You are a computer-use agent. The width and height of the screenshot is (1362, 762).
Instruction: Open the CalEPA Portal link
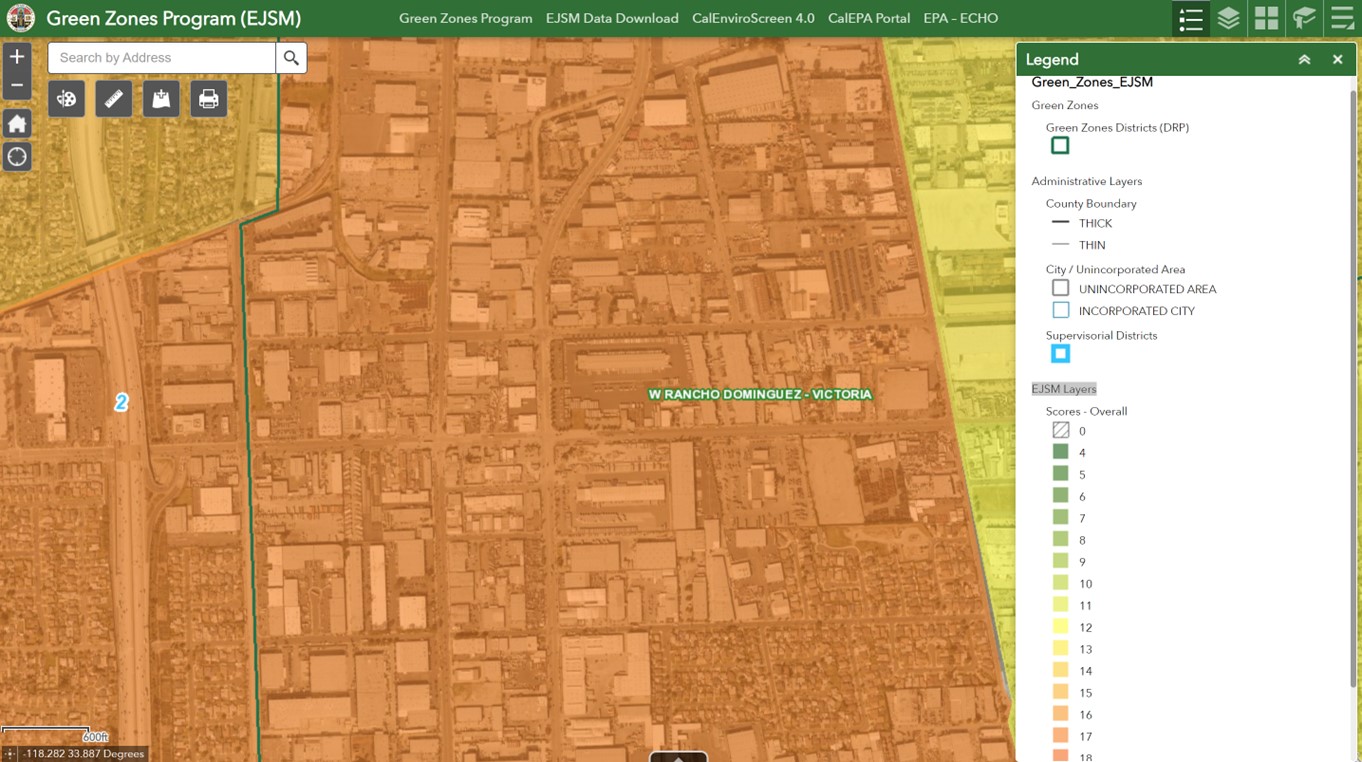click(x=868, y=17)
